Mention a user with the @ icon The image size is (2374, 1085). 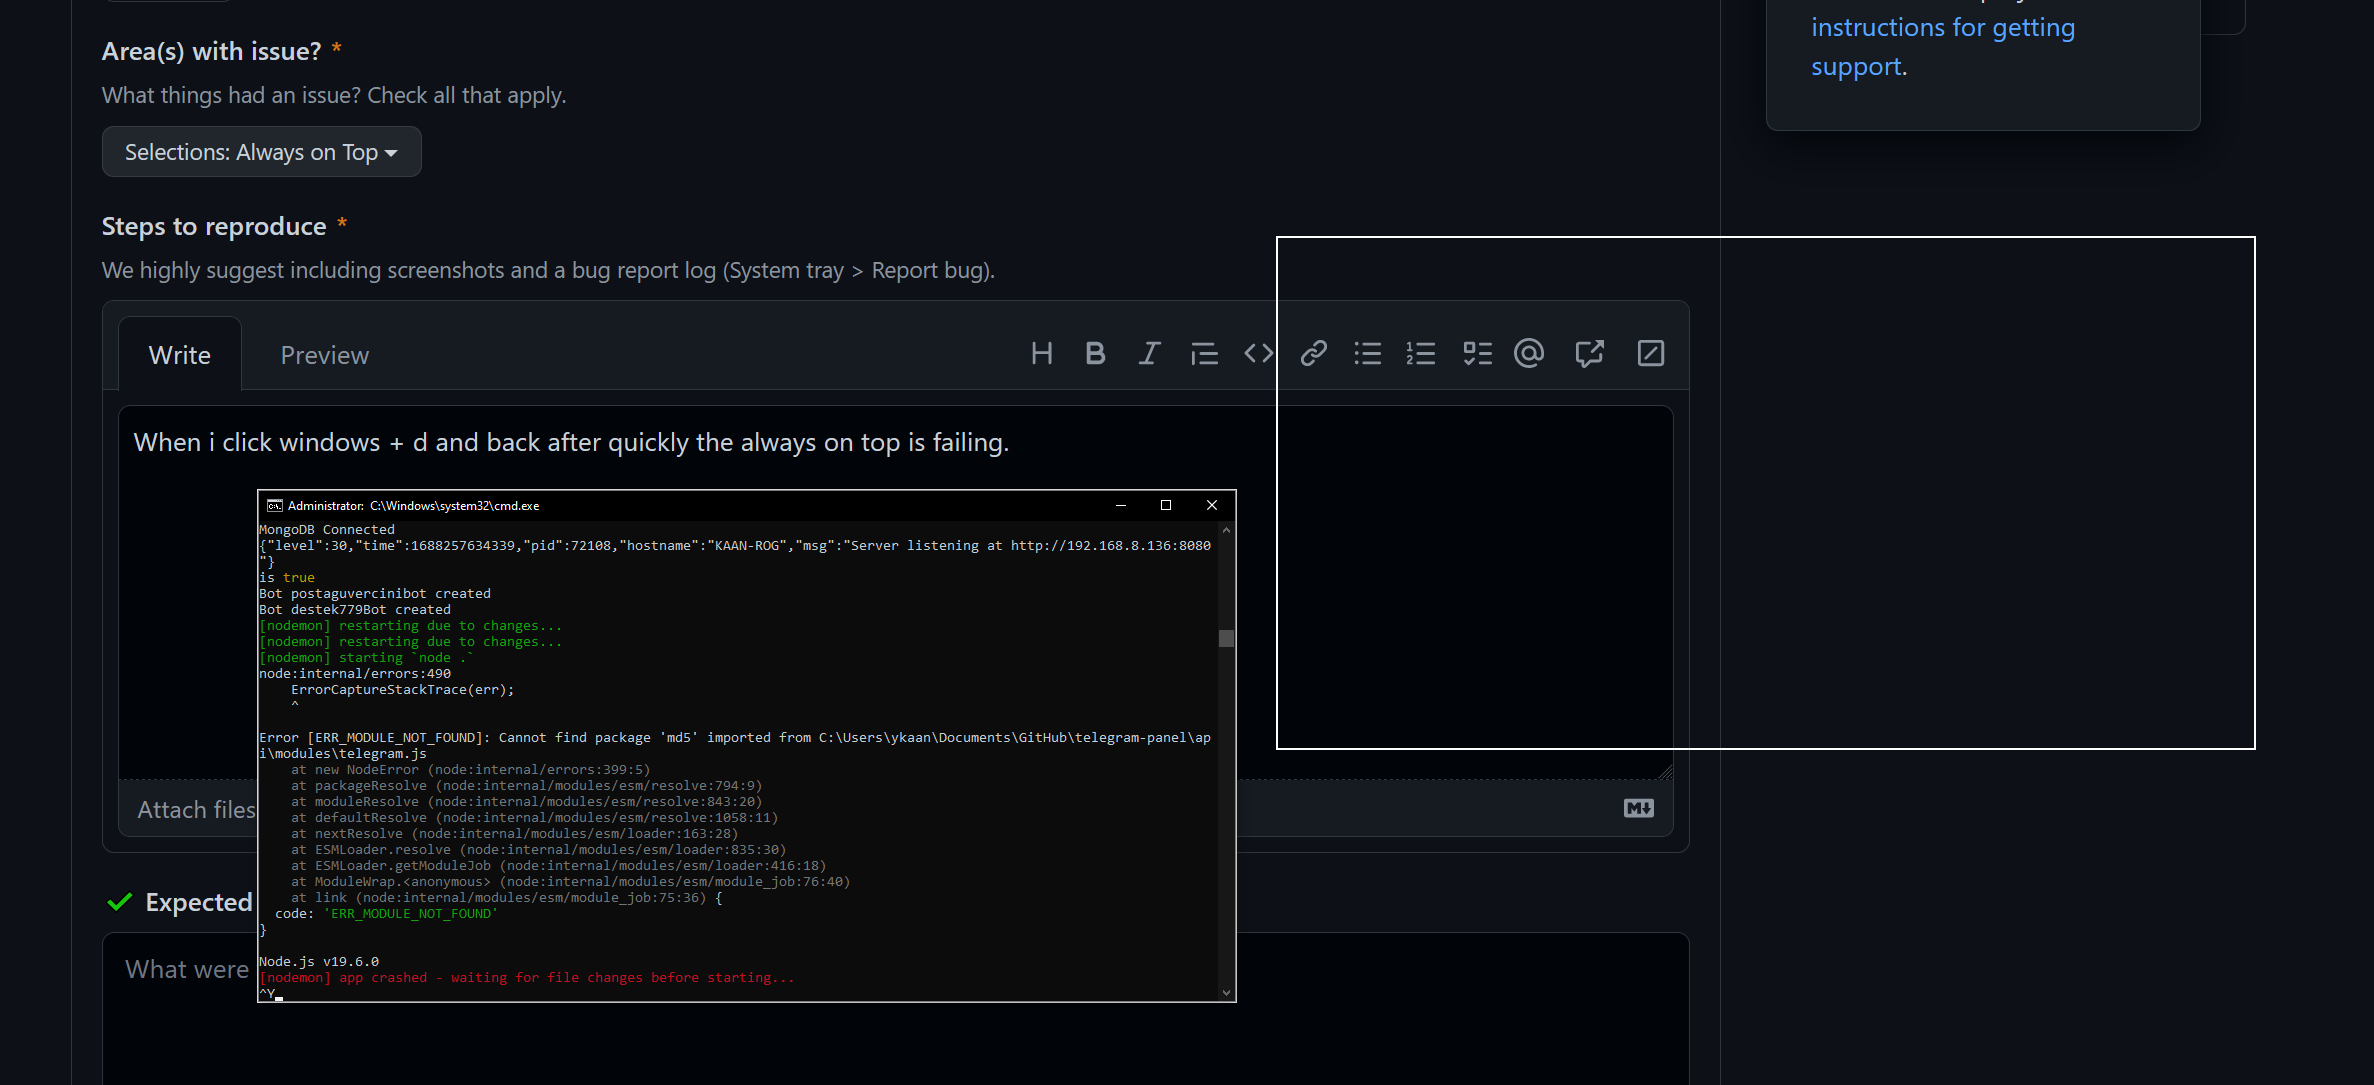(1529, 352)
